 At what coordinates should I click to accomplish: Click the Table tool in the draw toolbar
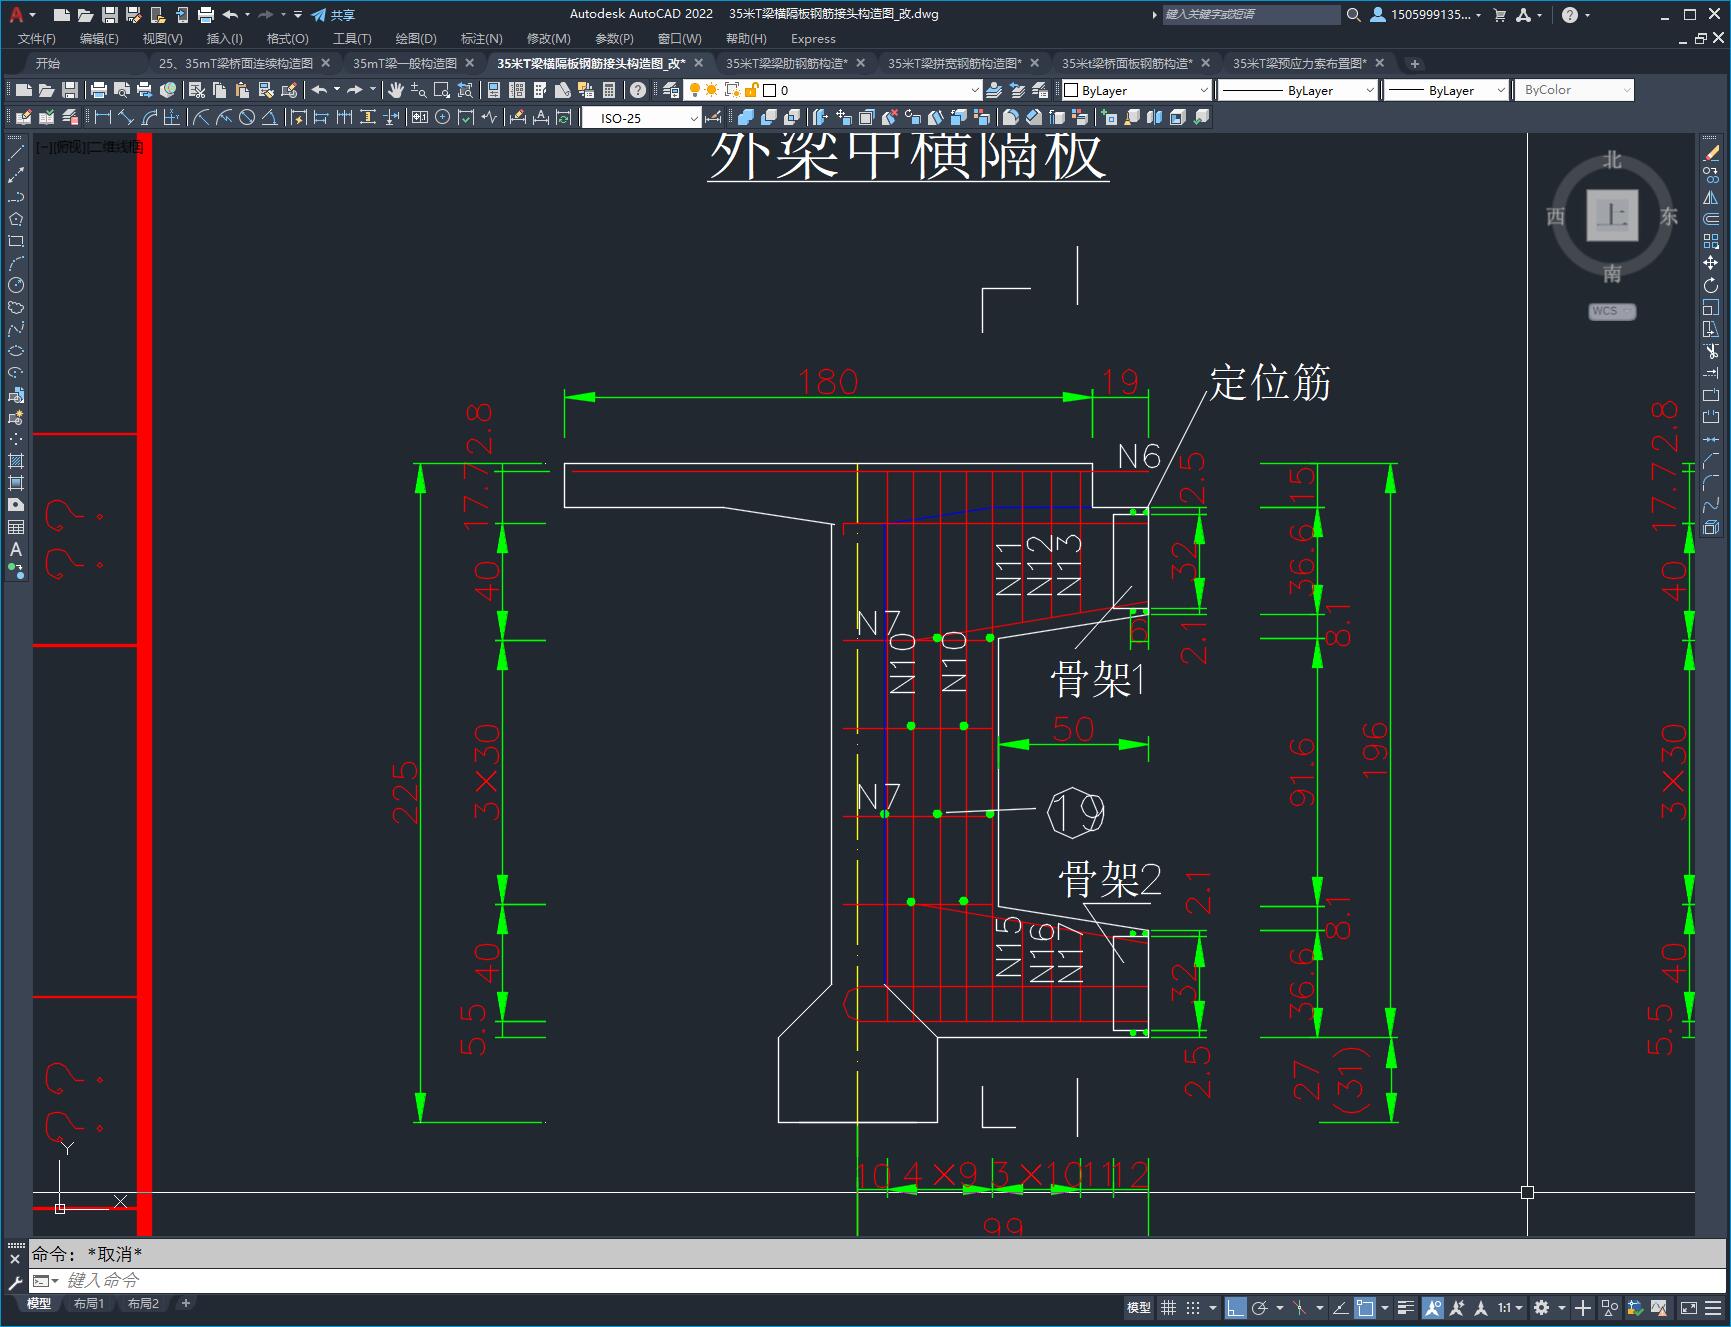(x=16, y=527)
